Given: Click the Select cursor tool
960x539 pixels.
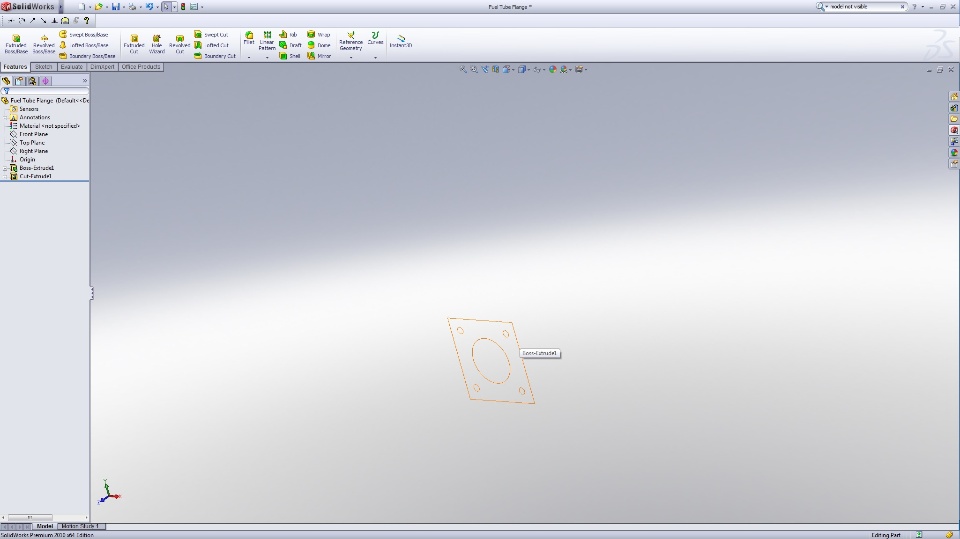Looking at the screenshot, I should (165, 7).
